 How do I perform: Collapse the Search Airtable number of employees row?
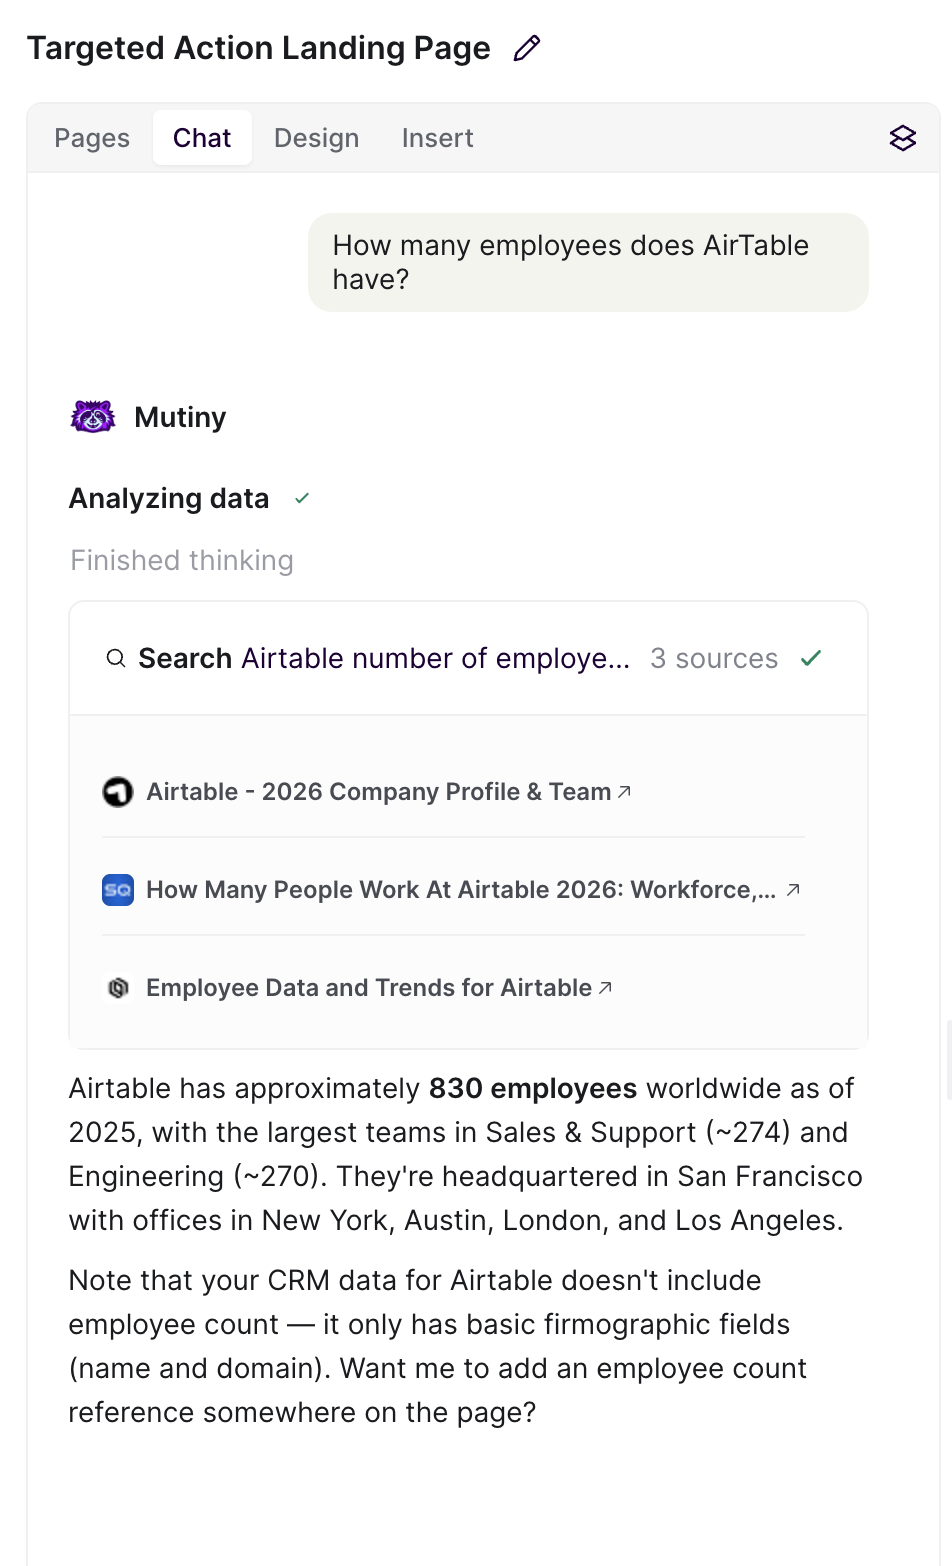point(468,659)
